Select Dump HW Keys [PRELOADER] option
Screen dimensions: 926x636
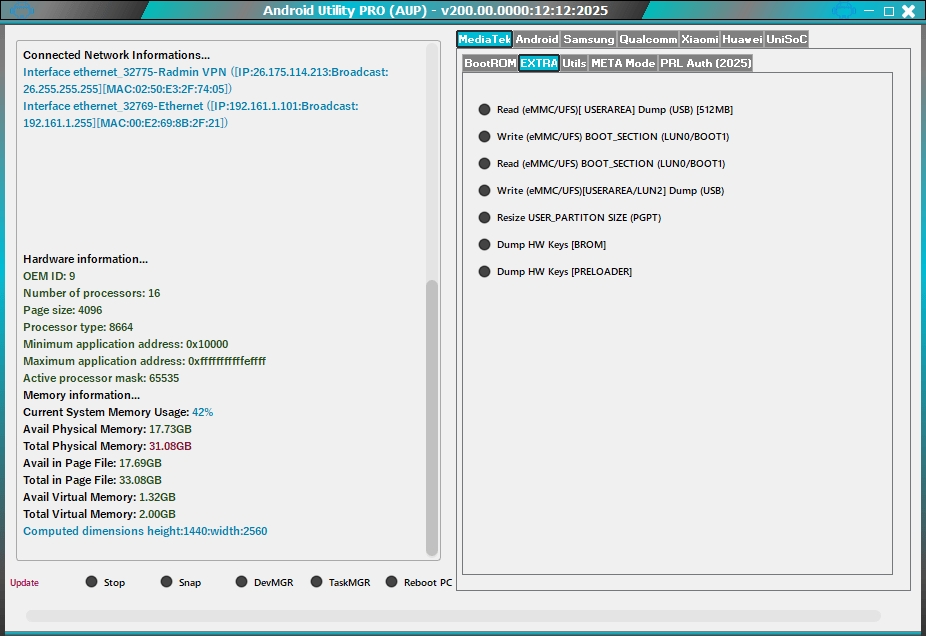pyautogui.click(x=485, y=271)
